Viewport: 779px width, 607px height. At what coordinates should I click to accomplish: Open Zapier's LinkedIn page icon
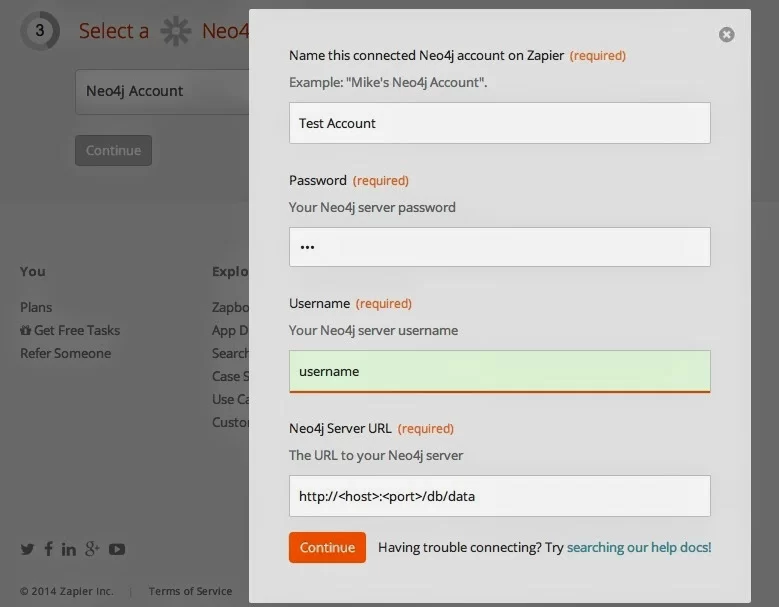[69, 549]
